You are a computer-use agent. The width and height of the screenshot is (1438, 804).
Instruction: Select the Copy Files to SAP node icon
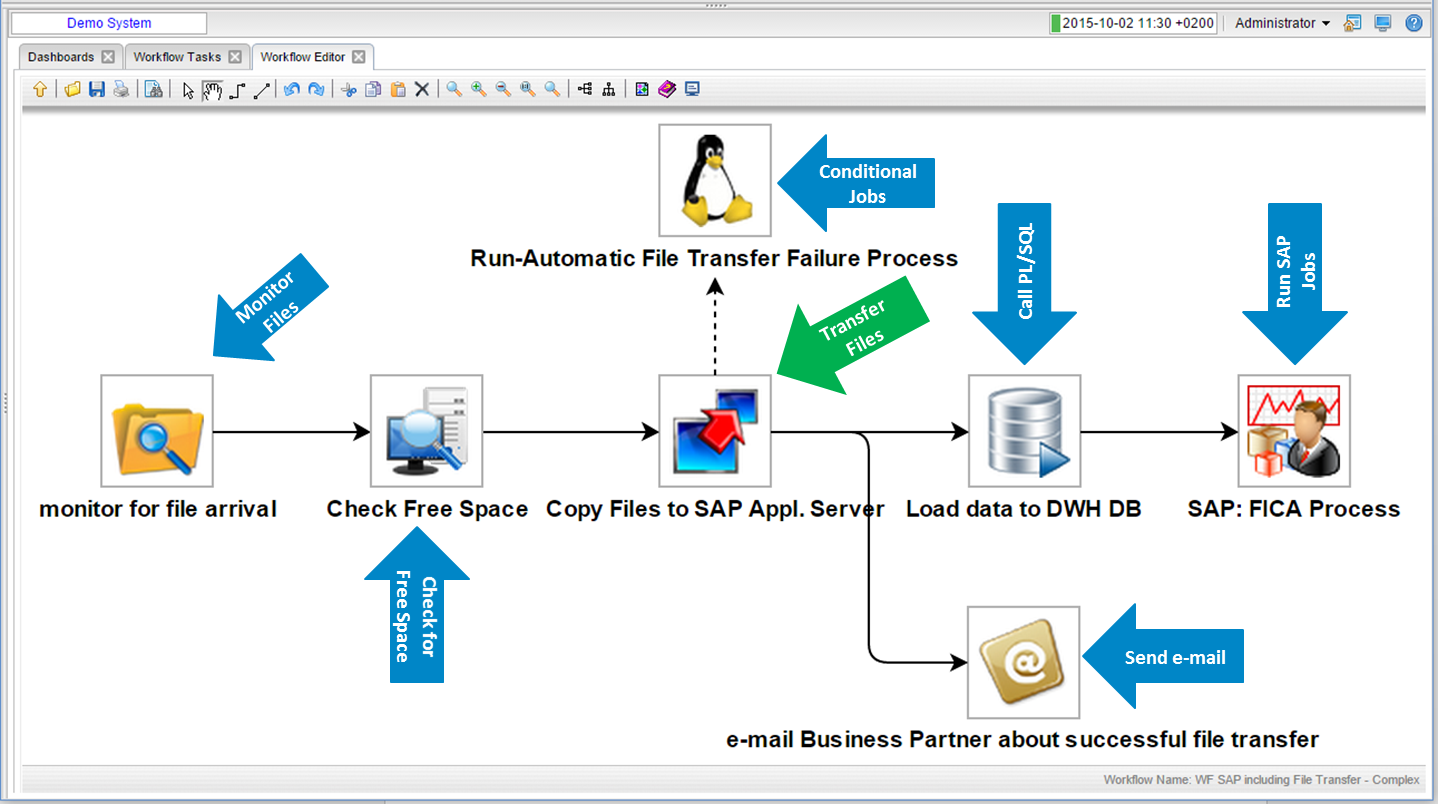(x=715, y=431)
